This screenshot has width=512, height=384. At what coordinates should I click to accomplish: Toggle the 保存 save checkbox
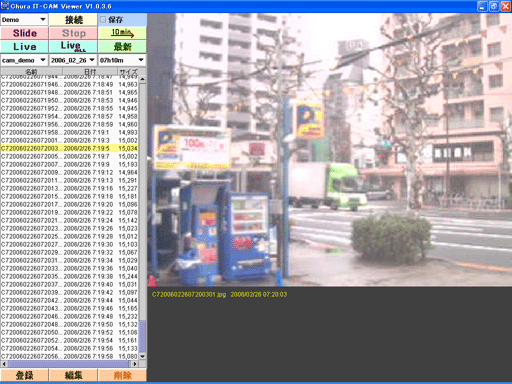click(x=103, y=20)
